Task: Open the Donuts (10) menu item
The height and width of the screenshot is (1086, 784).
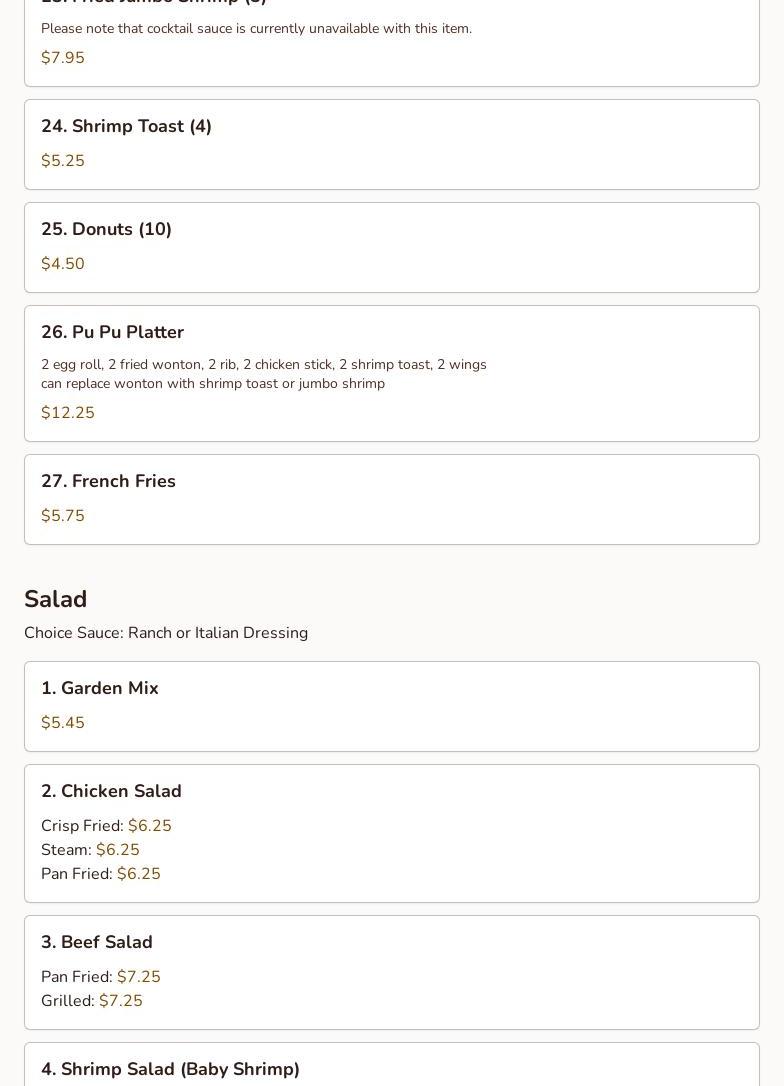Action: (x=106, y=230)
